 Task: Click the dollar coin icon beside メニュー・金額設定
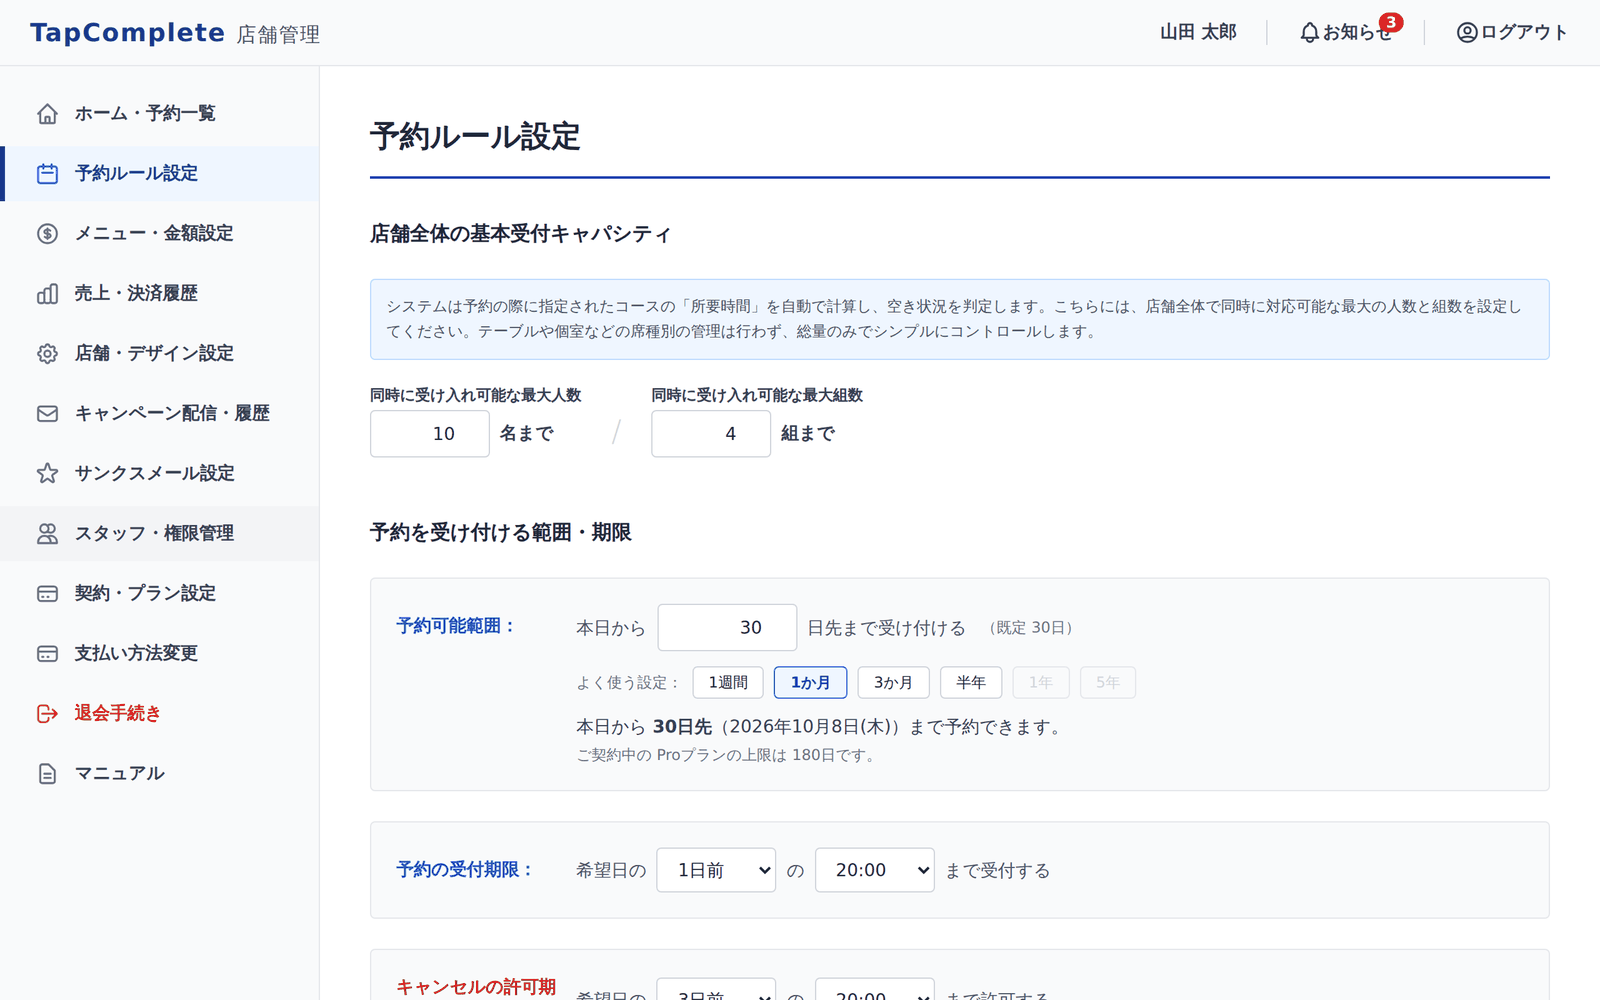click(47, 234)
